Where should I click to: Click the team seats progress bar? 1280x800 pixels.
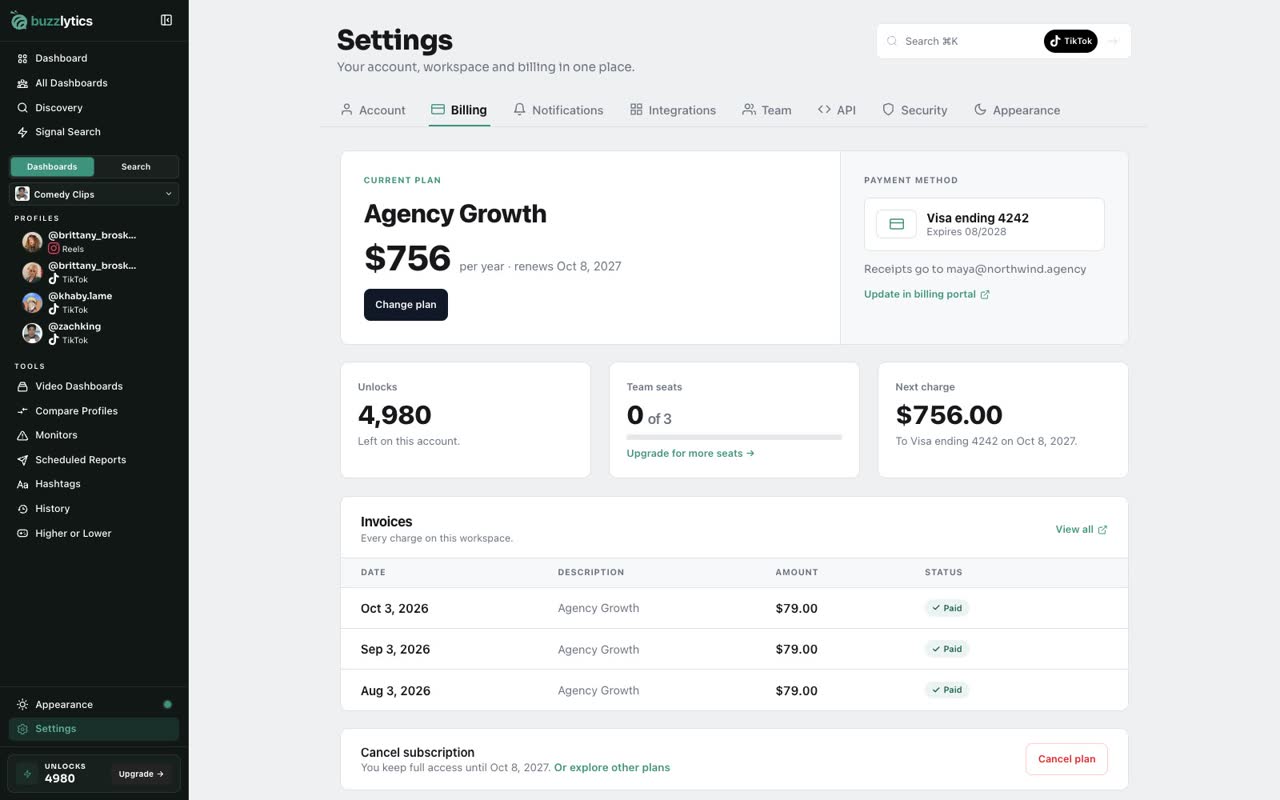pyautogui.click(x=734, y=437)
